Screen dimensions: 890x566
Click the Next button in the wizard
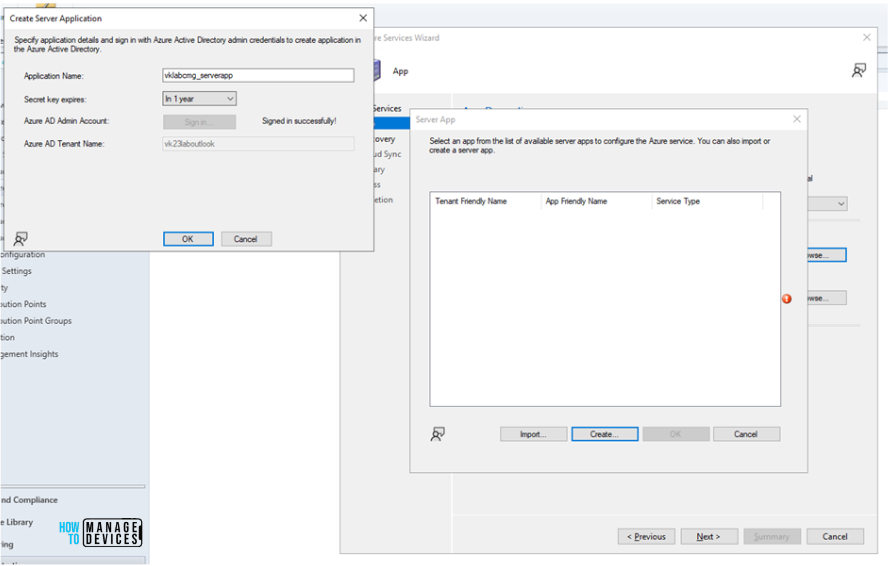709,536
